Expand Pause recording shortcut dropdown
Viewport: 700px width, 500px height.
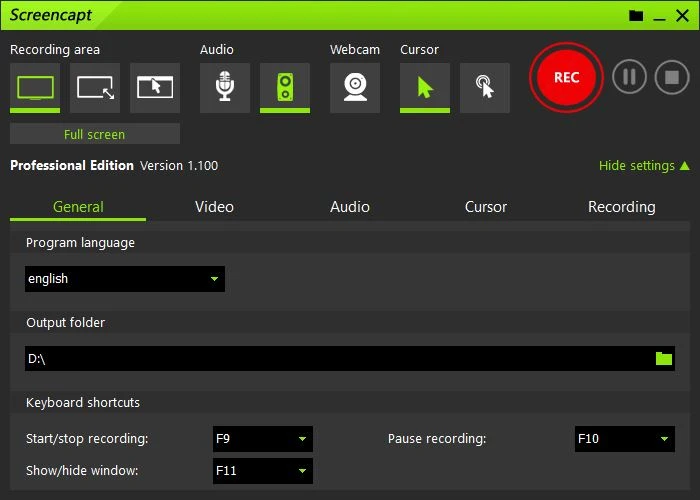[625, 439]
